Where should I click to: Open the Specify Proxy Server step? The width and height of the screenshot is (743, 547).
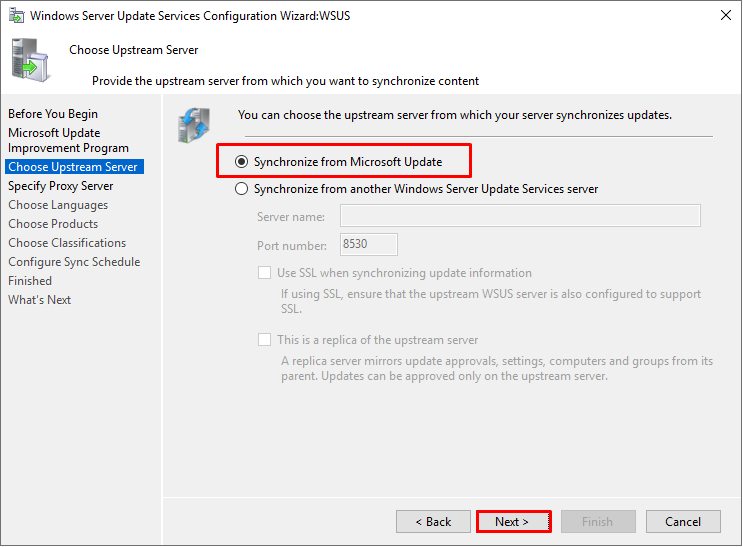pyautogui.click(x=61, y=186)
